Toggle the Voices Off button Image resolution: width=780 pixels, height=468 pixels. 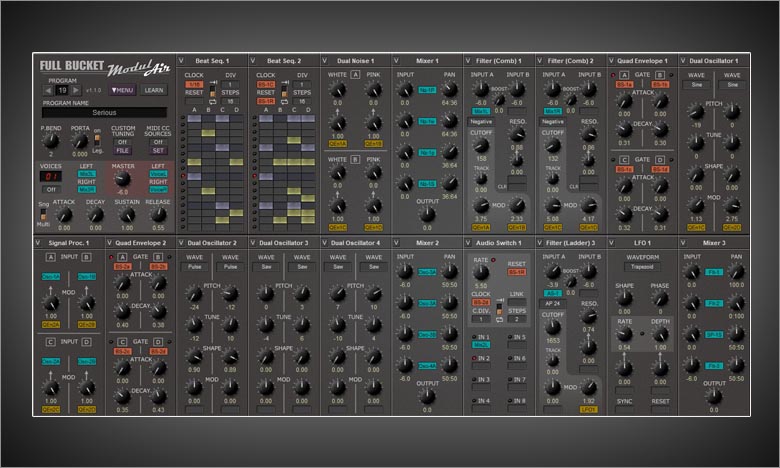tap(51, 189)
